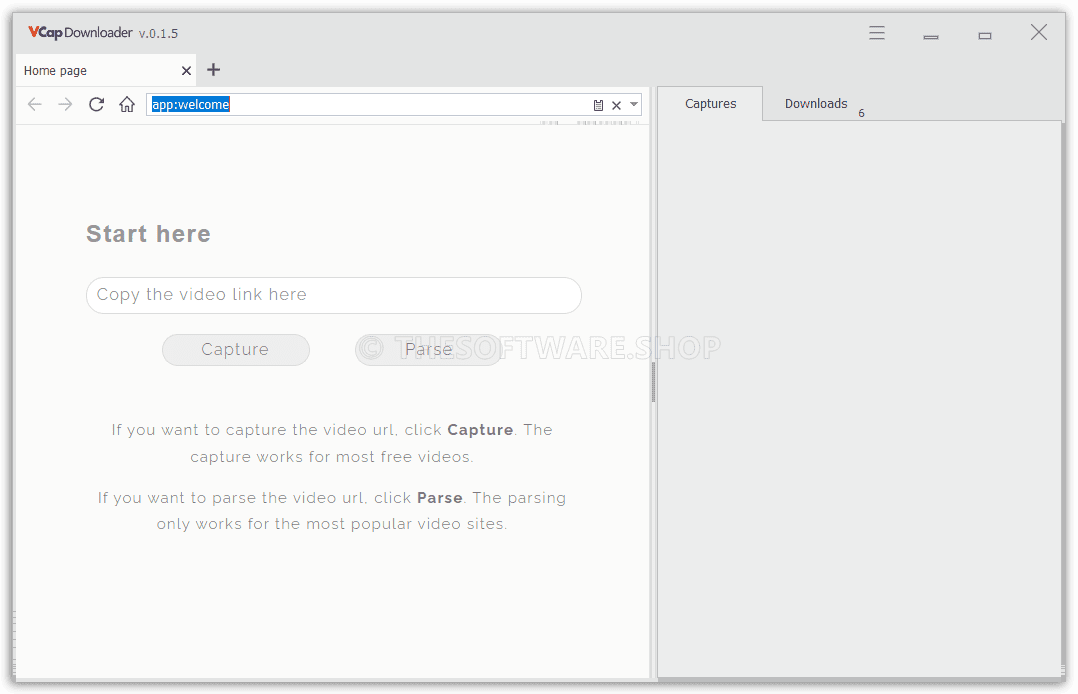
Task: Minimize the VCap Downloader window
Action: pyautogui.click(x=931, y=36)
